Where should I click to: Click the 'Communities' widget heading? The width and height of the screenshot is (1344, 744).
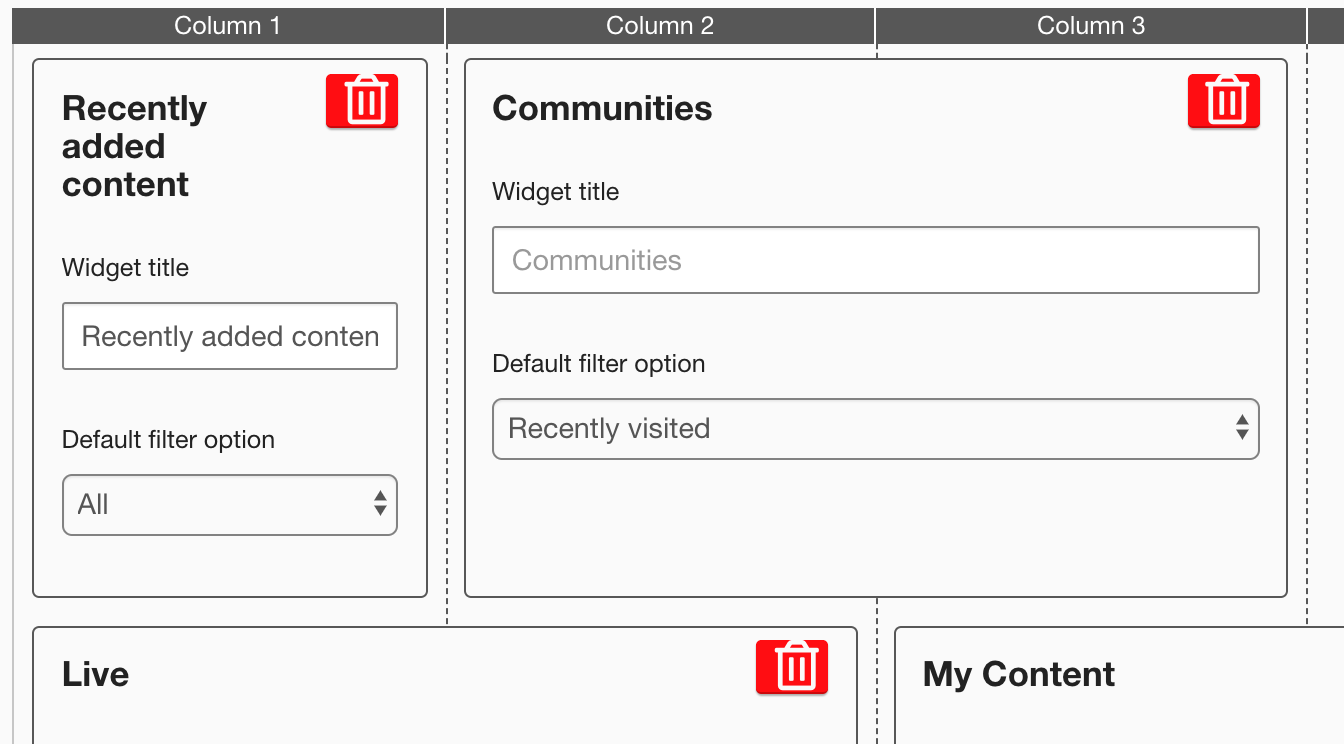tap(602, 108)
